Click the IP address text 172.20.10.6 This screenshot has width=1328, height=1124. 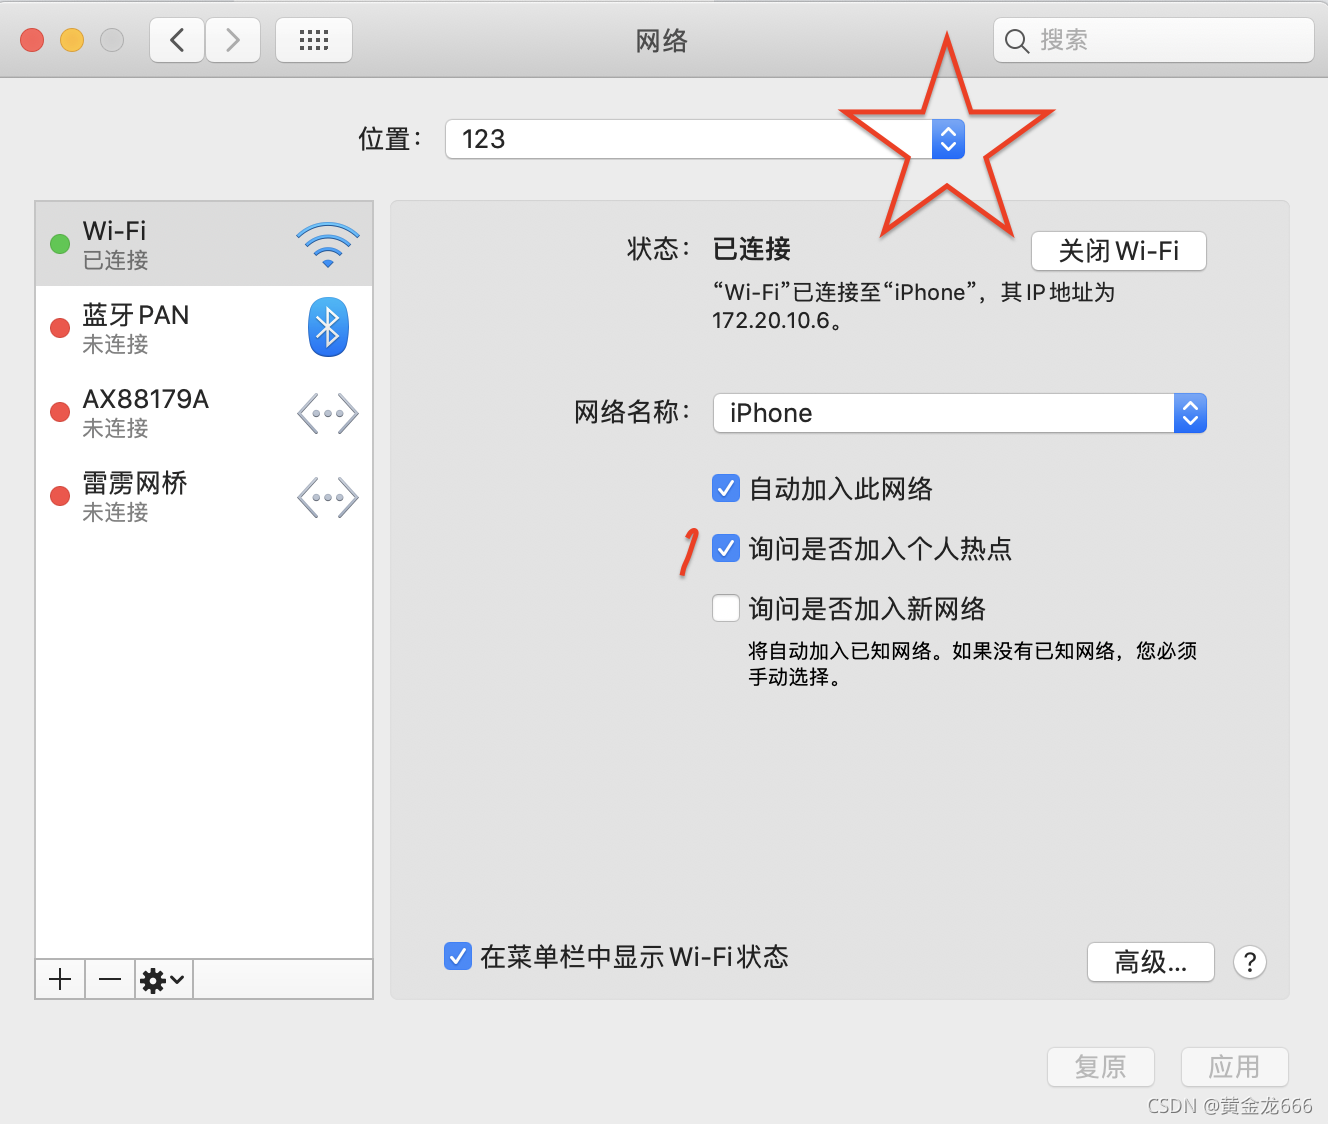(x=771, y=321)
